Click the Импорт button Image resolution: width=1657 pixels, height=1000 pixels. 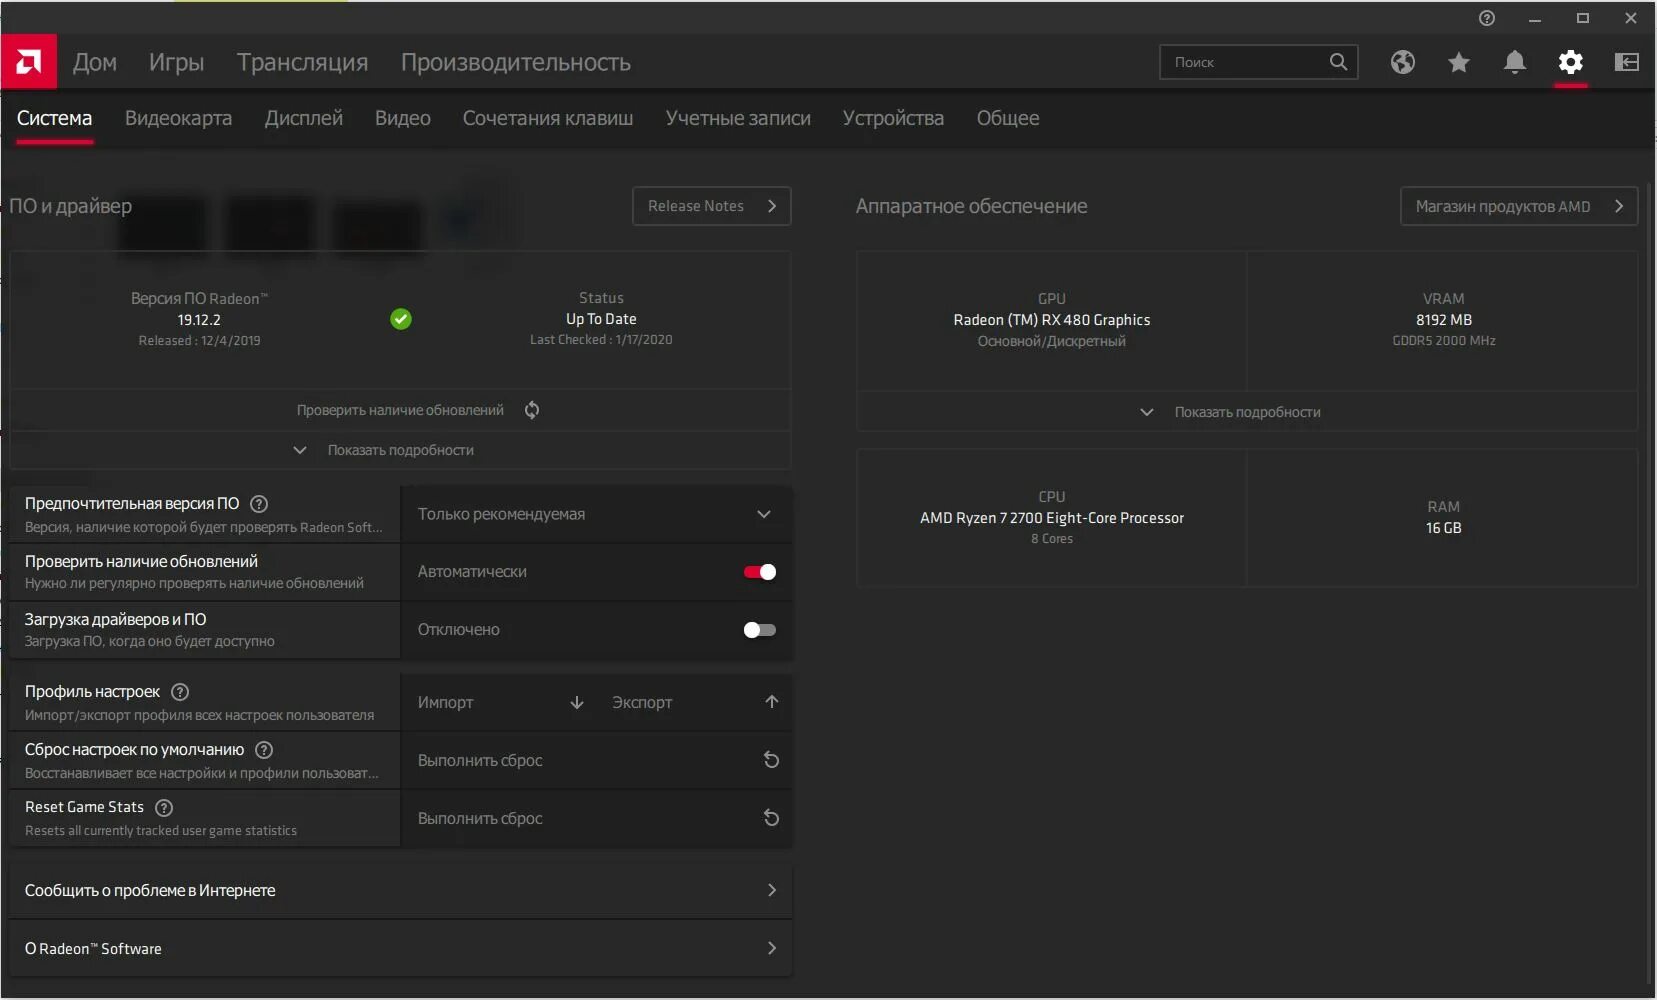click(x=500, y=702)
